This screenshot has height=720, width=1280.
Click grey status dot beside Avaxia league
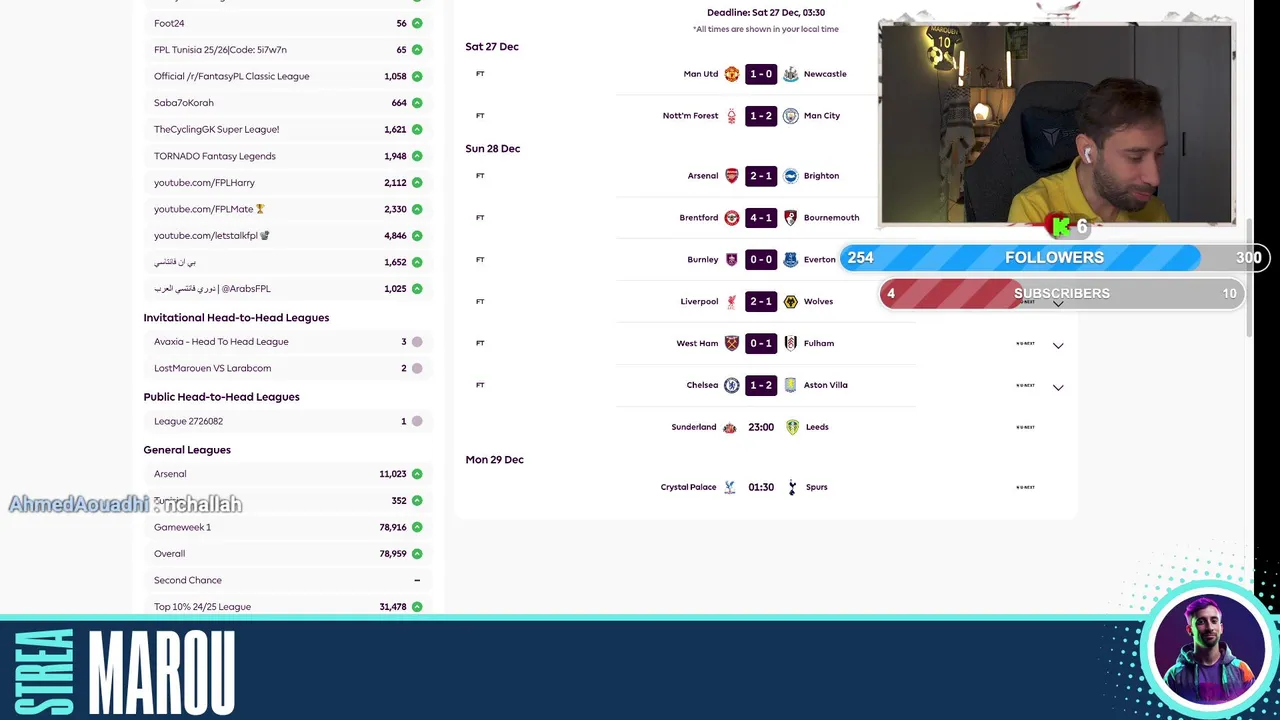(x=417, y=342)
